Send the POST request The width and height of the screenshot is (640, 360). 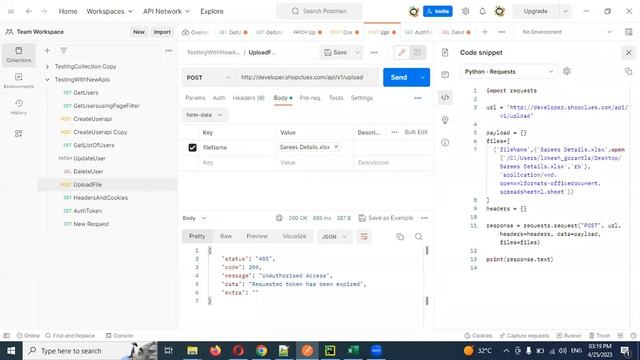coord(399,78)
